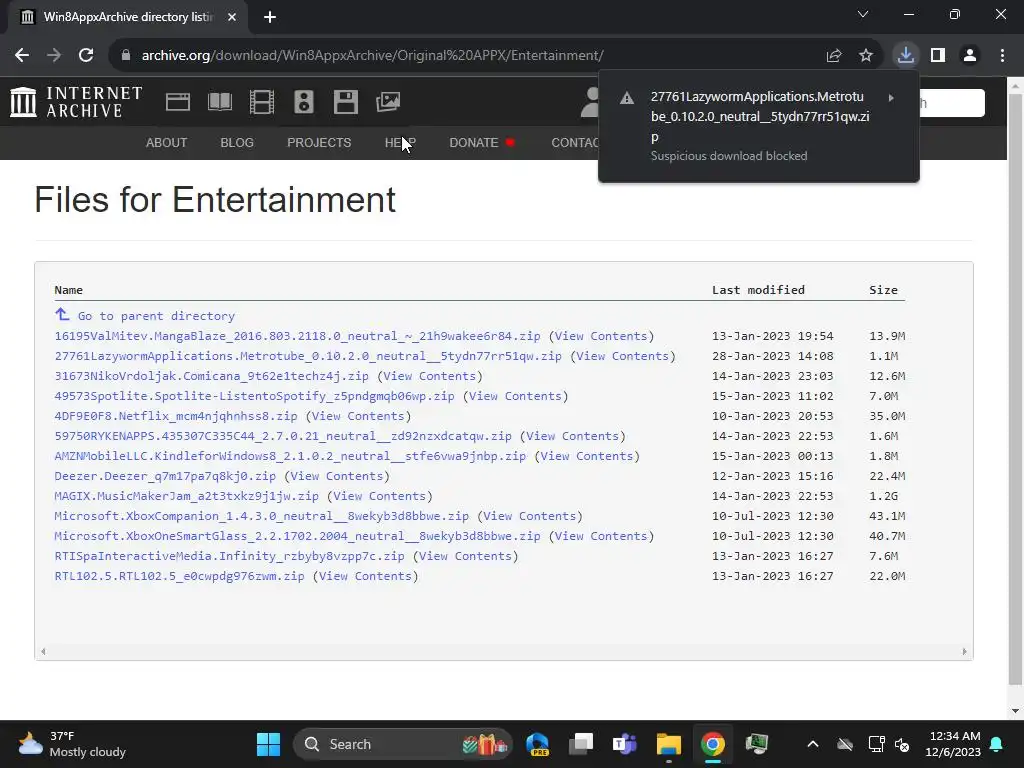Download the Netflix zip file

click(x=176, y=416)
